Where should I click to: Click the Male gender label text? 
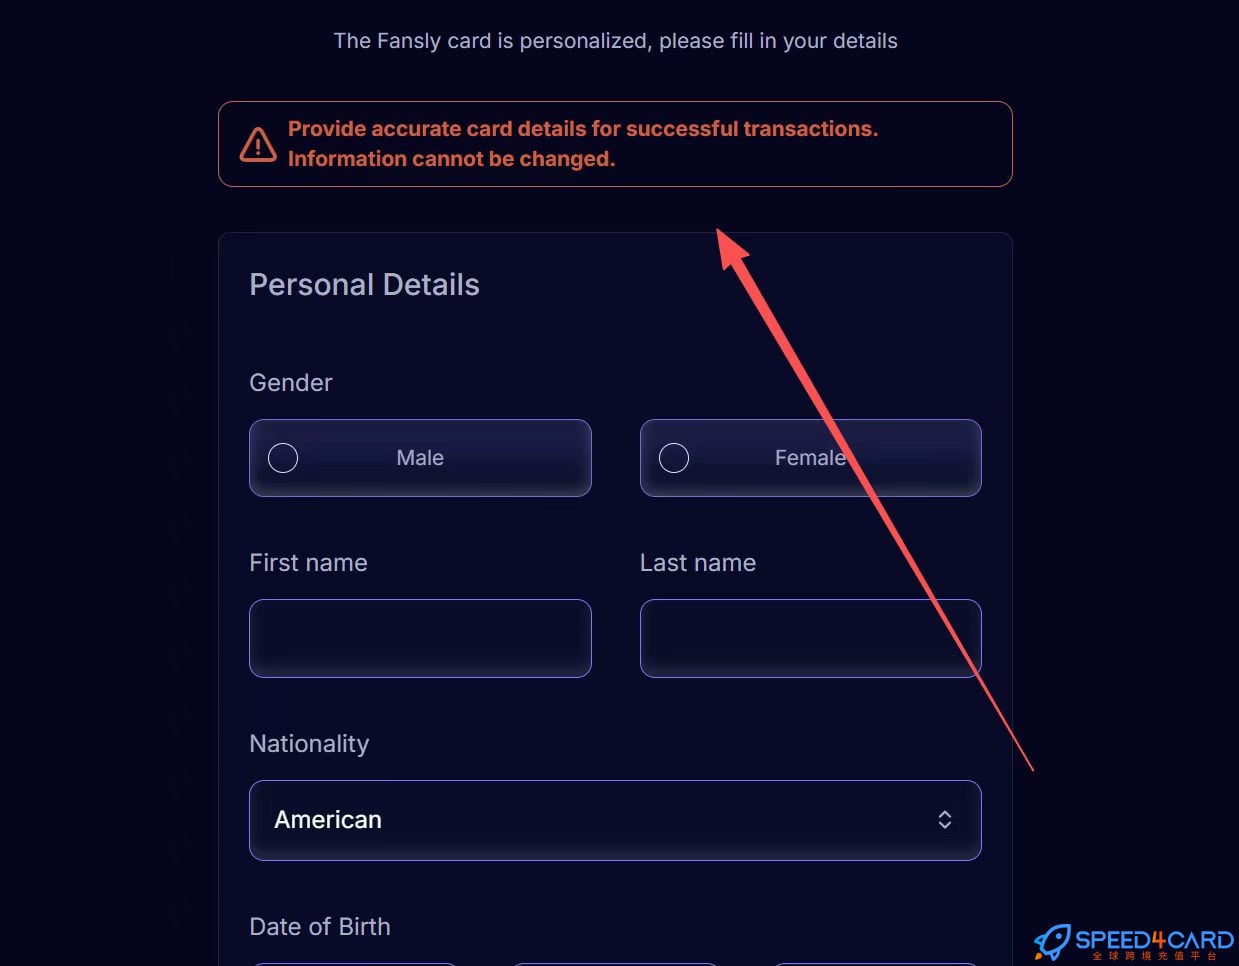420,458
